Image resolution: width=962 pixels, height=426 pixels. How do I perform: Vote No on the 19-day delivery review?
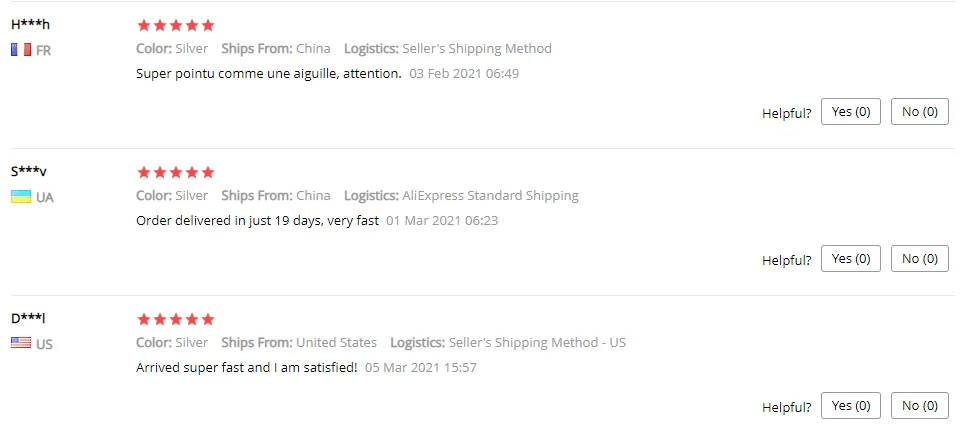point(920,259)
